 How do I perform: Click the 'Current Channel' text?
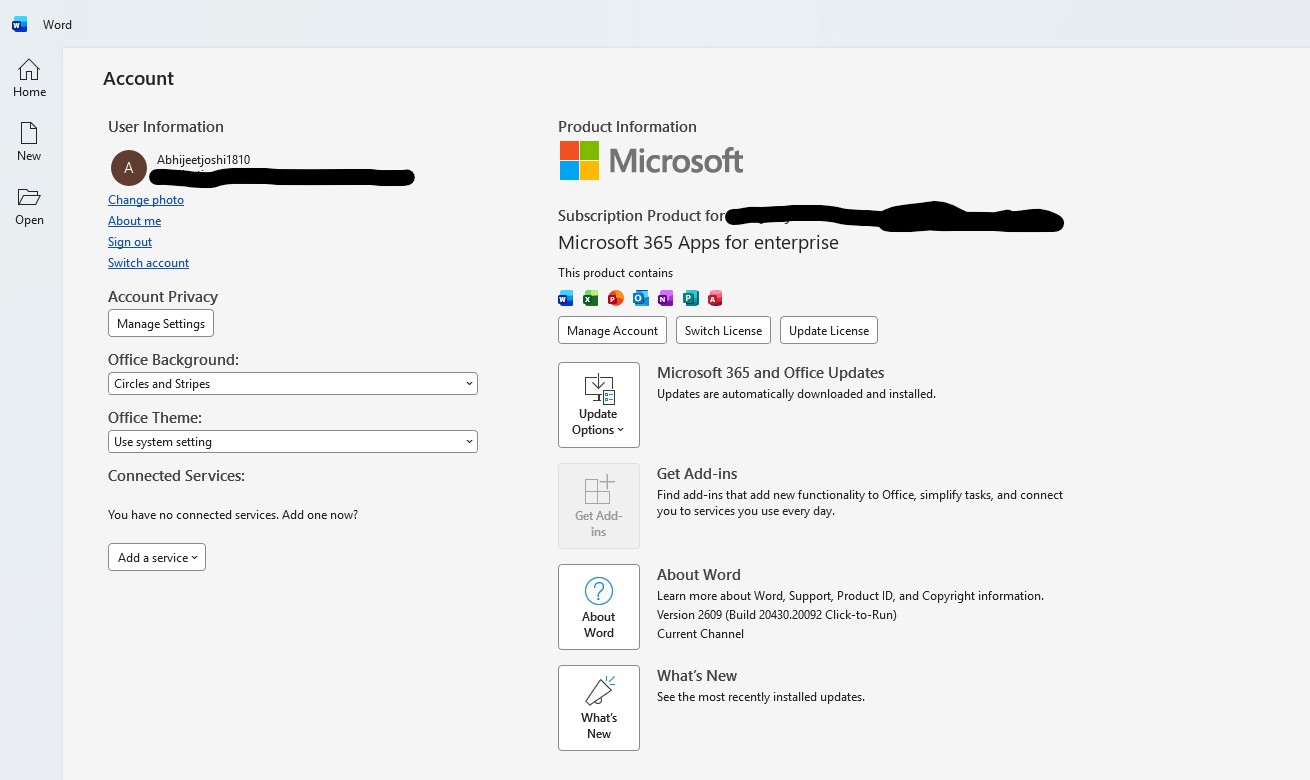tap(700, 634)
